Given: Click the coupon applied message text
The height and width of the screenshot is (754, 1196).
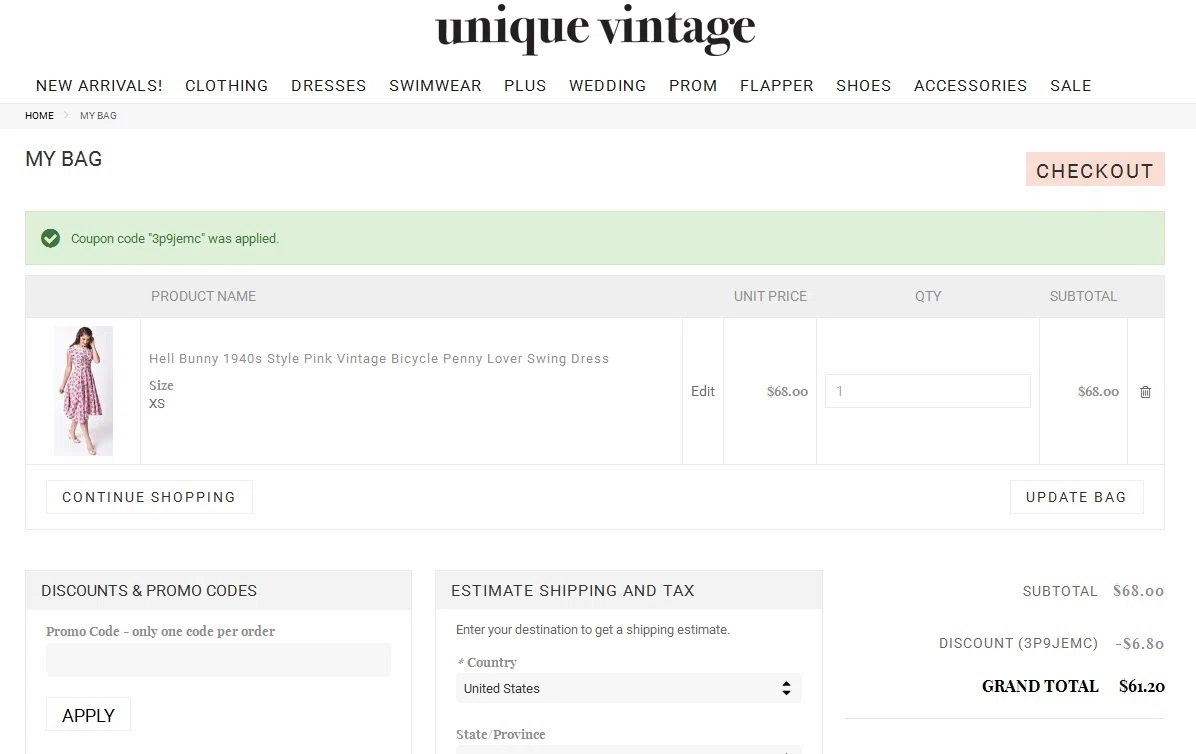Looking at the screenshot, I should point(175,239).
